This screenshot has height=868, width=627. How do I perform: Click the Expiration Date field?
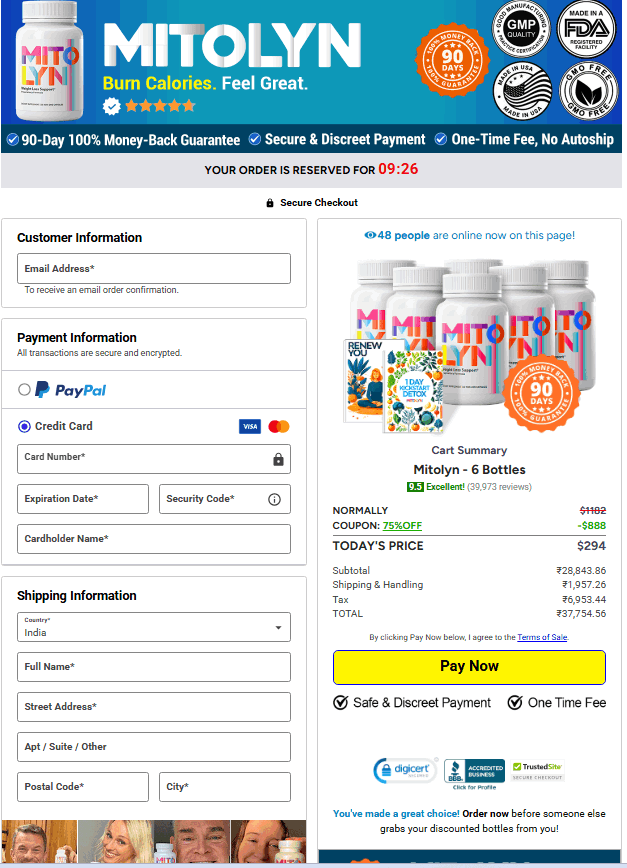pos(83,499)
